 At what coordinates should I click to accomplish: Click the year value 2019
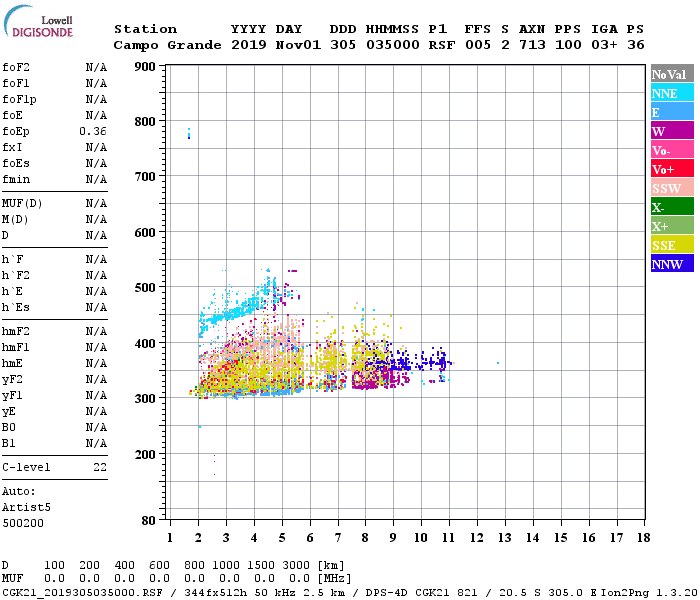[x=248, y=45]
